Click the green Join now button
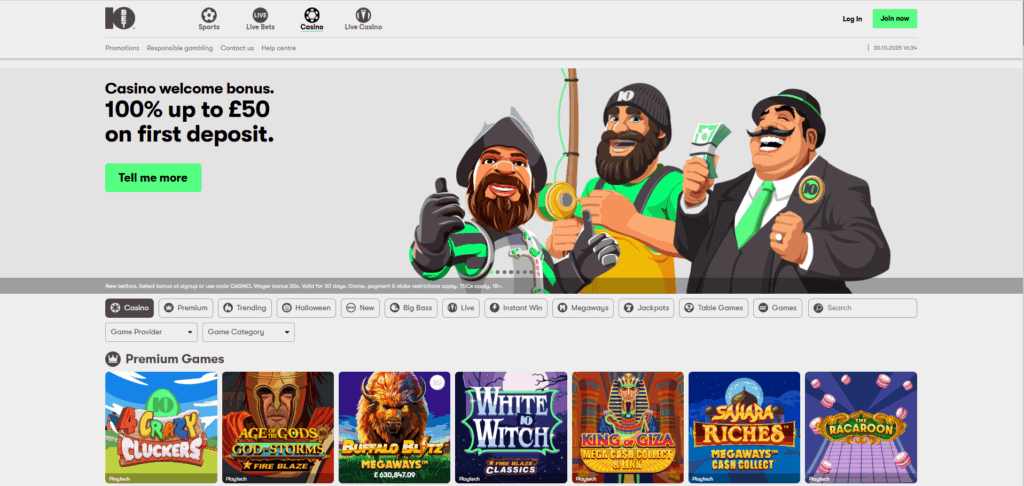 click(894, 19)
